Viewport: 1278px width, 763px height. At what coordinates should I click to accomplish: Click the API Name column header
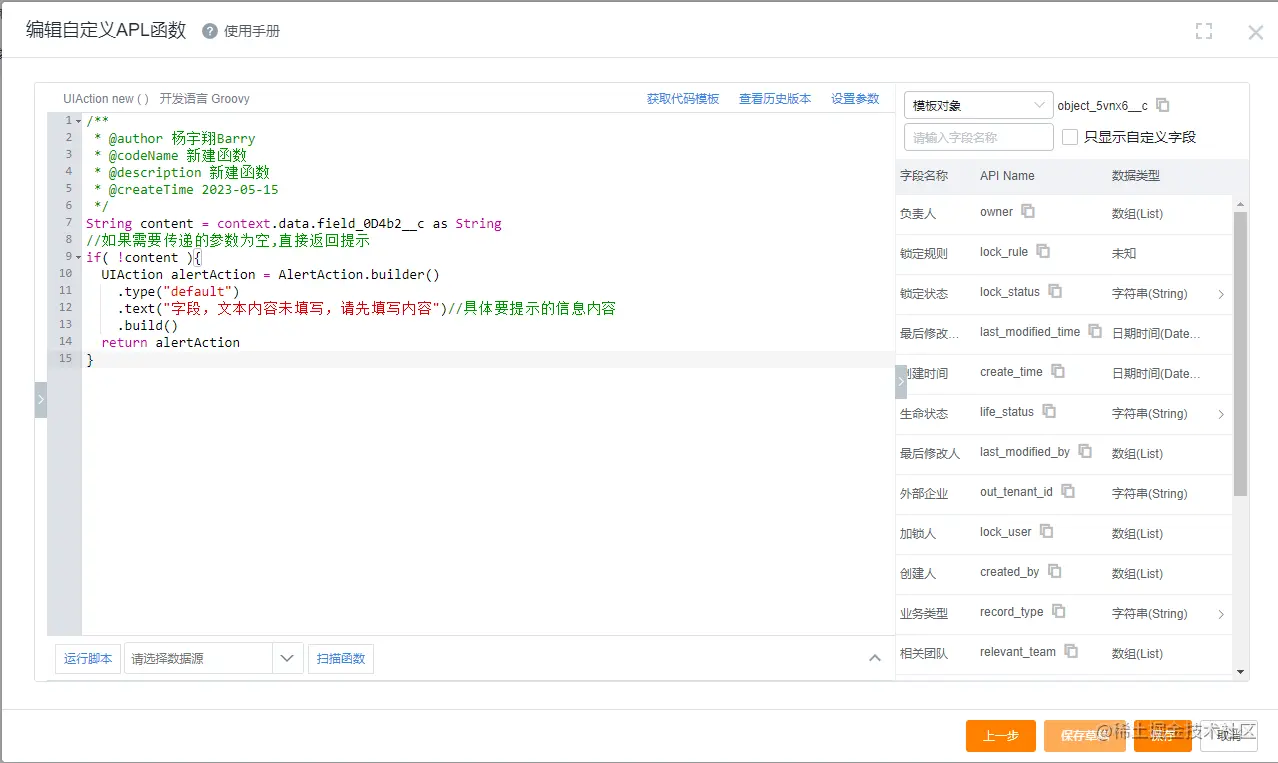point(1007,175)
